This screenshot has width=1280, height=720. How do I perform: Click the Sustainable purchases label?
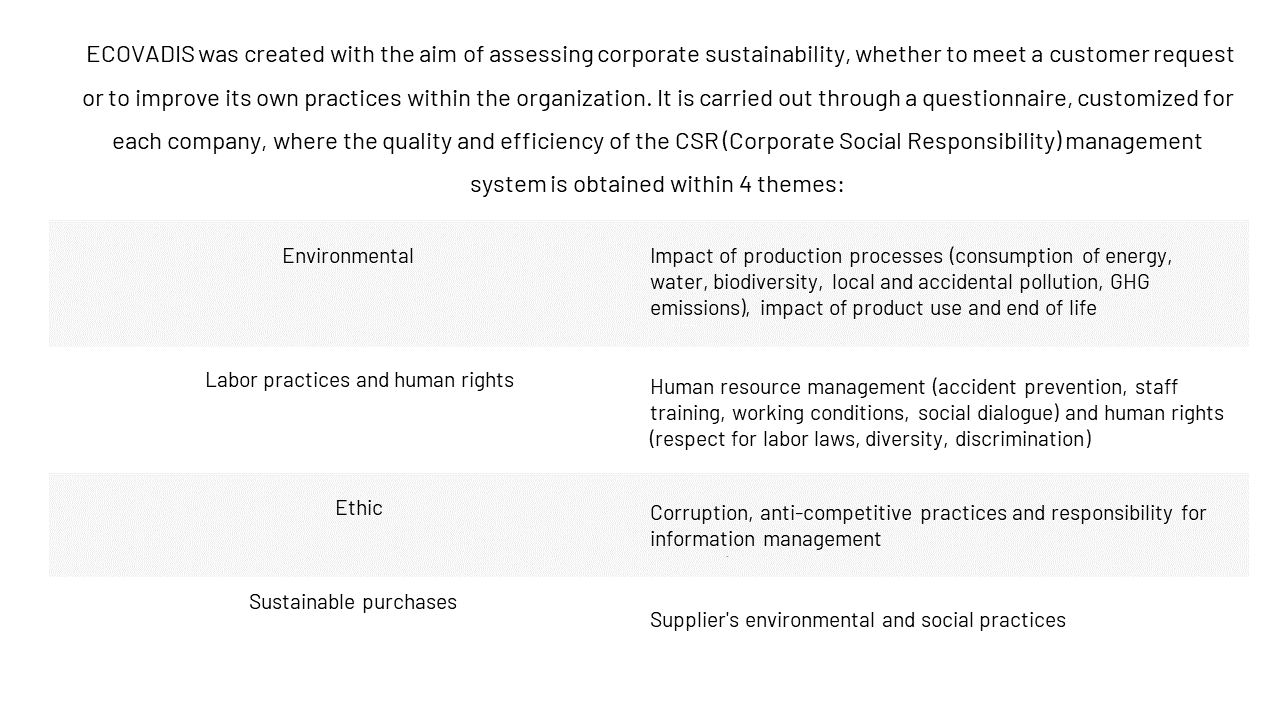tap(353, 602)
